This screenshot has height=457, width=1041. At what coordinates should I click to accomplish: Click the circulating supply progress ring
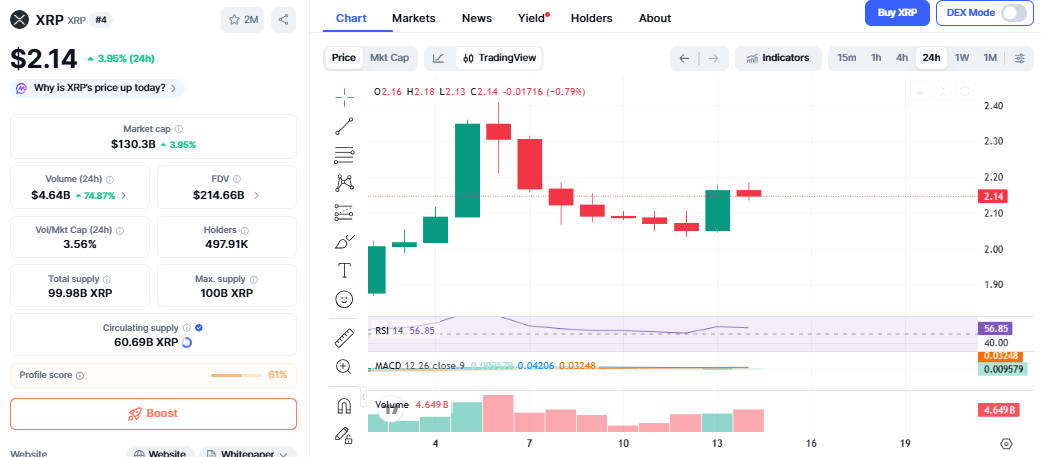coord(187,343)
